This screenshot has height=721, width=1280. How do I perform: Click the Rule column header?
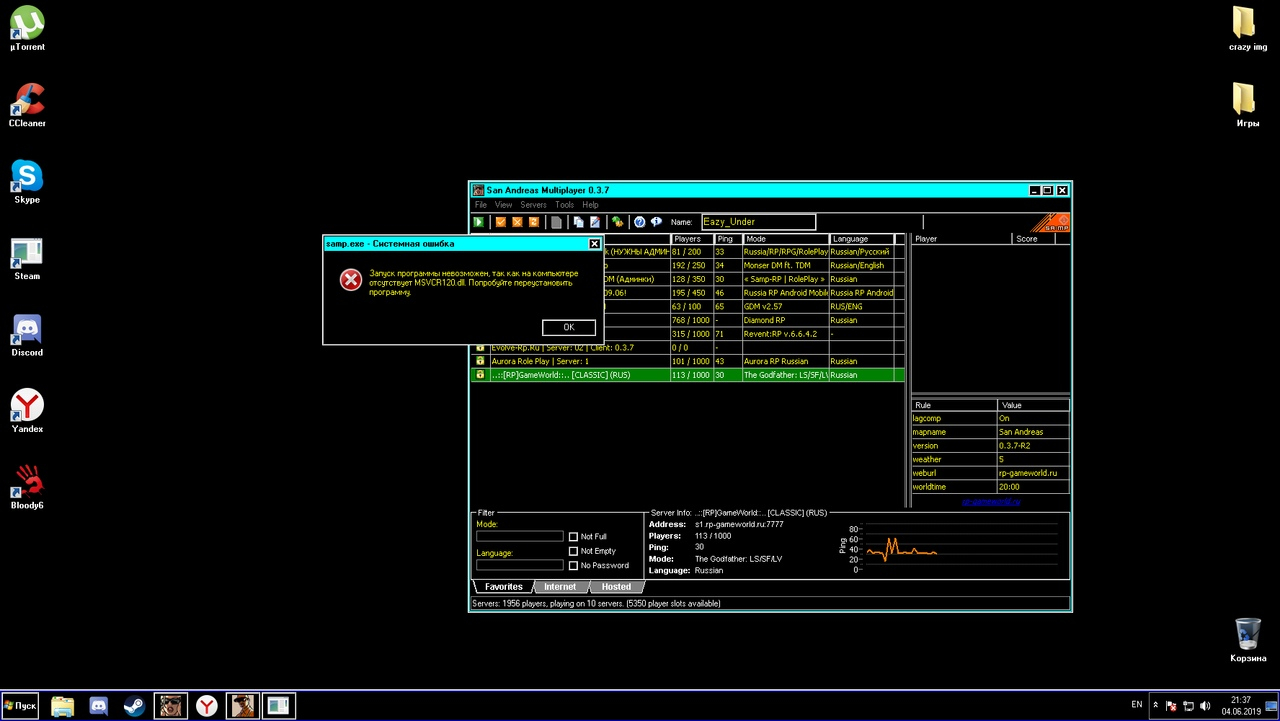(954, 405)
